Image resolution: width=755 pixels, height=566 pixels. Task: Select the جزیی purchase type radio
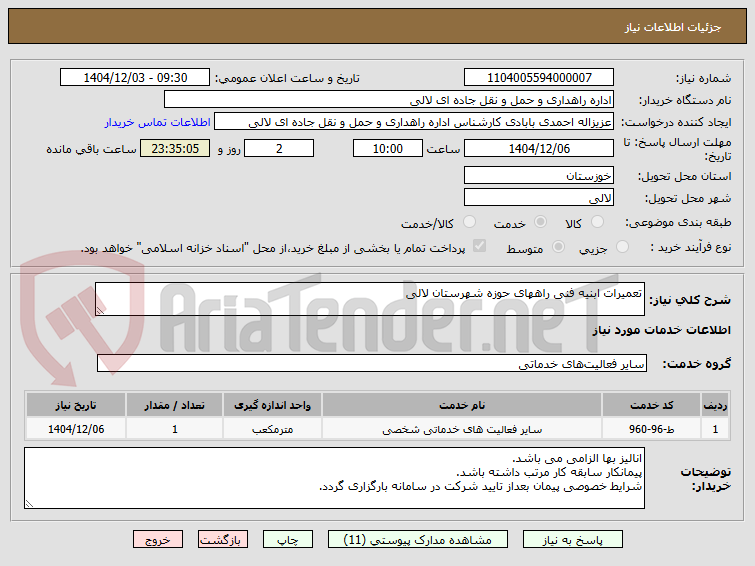[x=622, y=247]
